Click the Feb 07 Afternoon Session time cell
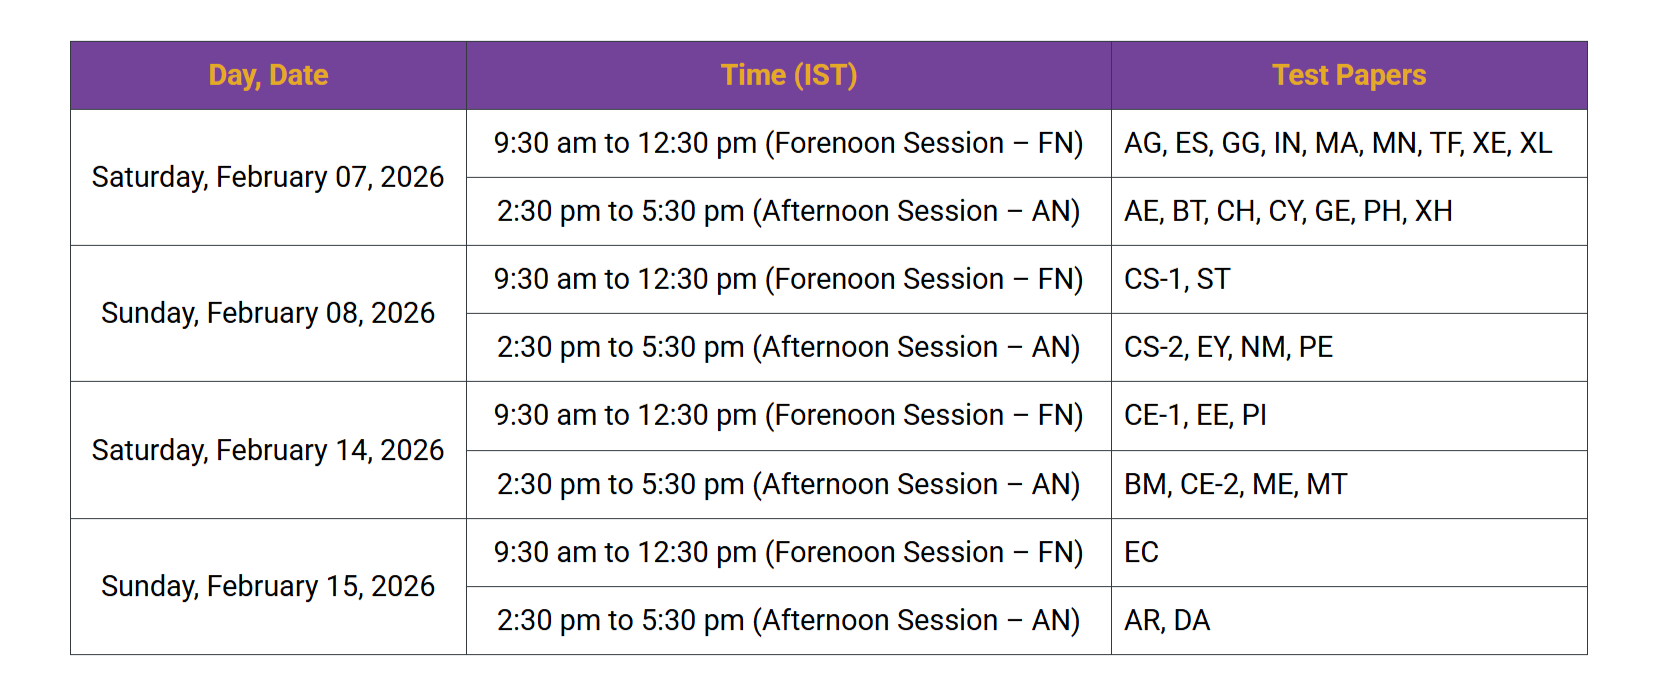Image resolution: width=1680 pixels, height=684 pixels. pyautogui.click(x=788, y=211)
